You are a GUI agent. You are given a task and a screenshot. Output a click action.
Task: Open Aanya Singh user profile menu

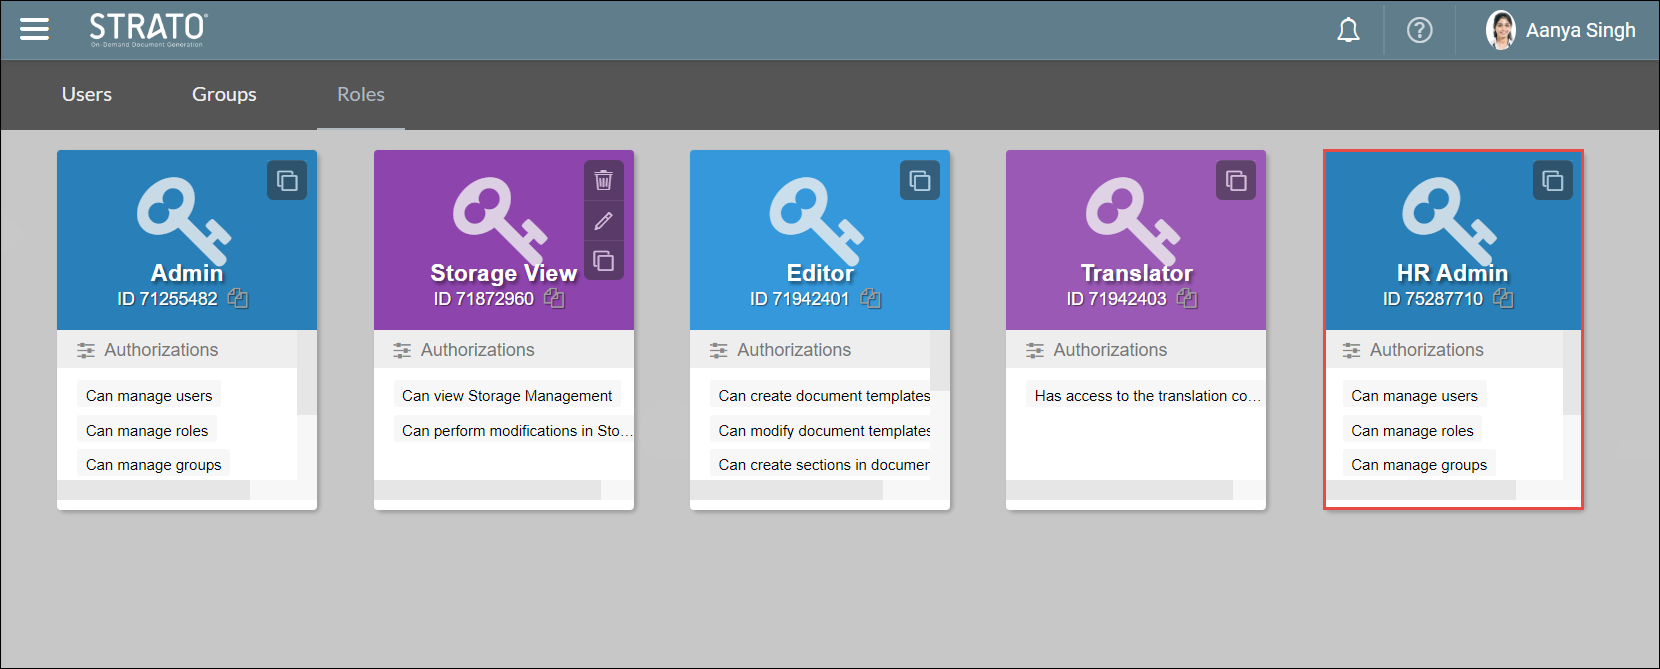click(1560, 31)
